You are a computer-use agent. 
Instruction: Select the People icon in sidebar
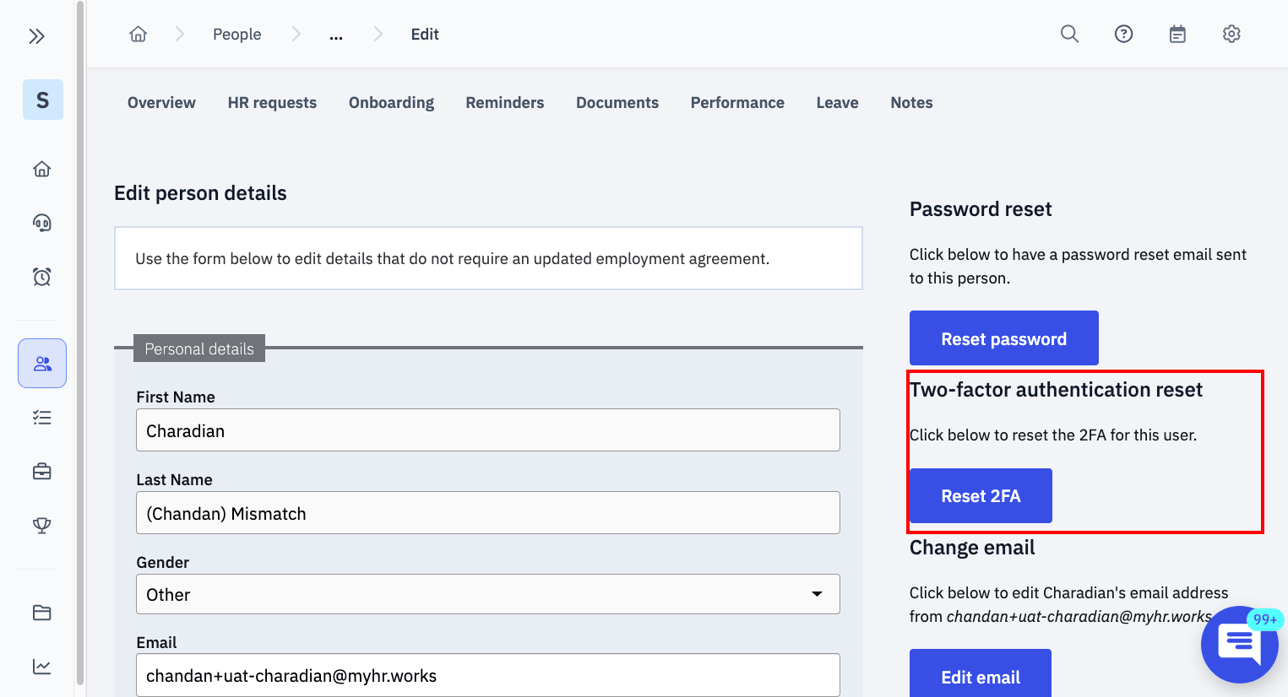pos(42,363)
